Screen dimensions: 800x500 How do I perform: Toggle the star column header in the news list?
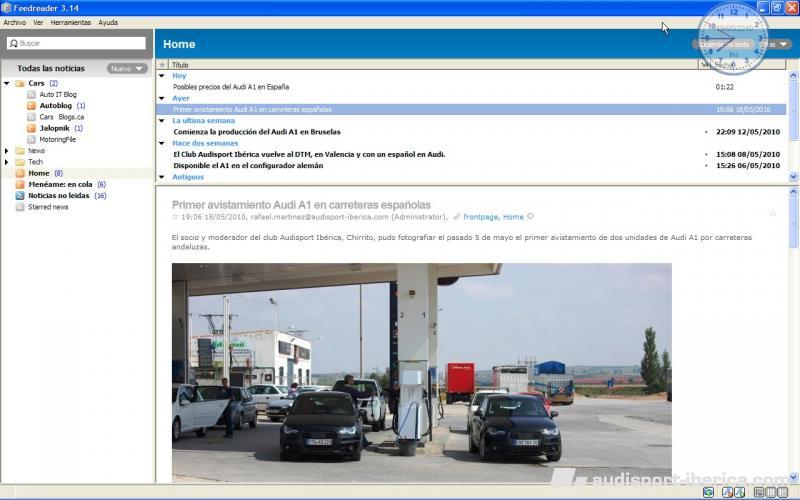(x=162, y=65)
